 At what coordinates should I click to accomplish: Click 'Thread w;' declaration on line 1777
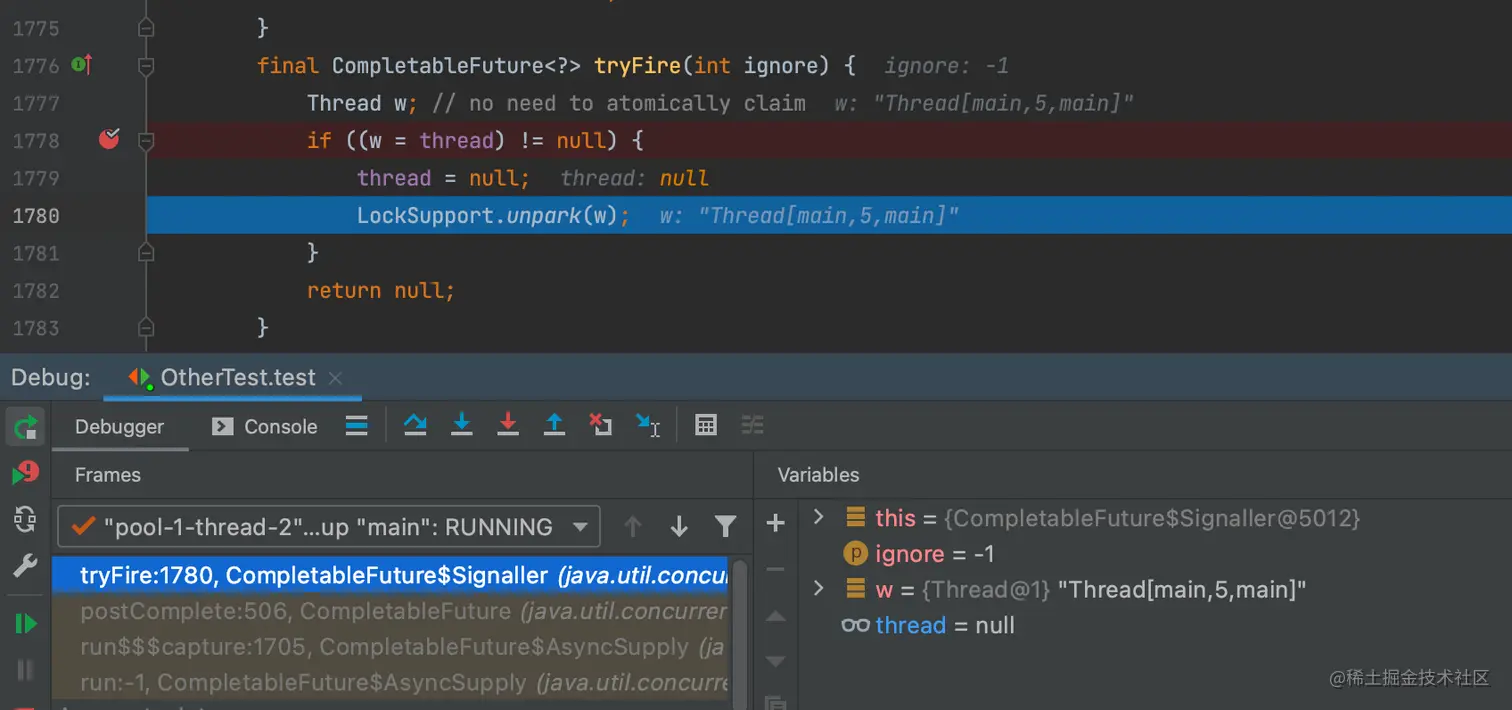pos(362,103)
